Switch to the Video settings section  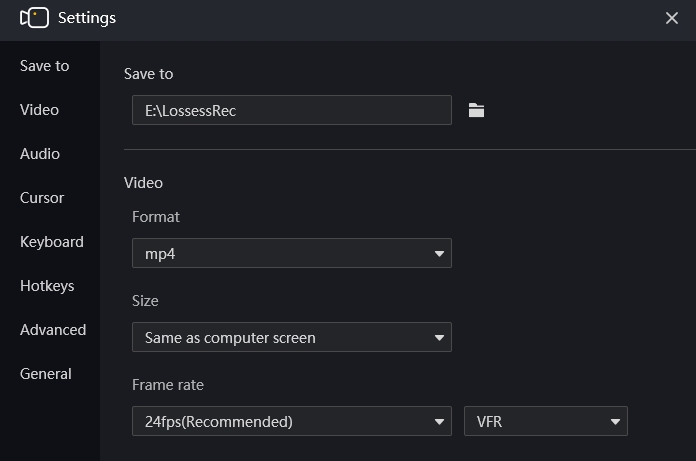coord(39,110)
